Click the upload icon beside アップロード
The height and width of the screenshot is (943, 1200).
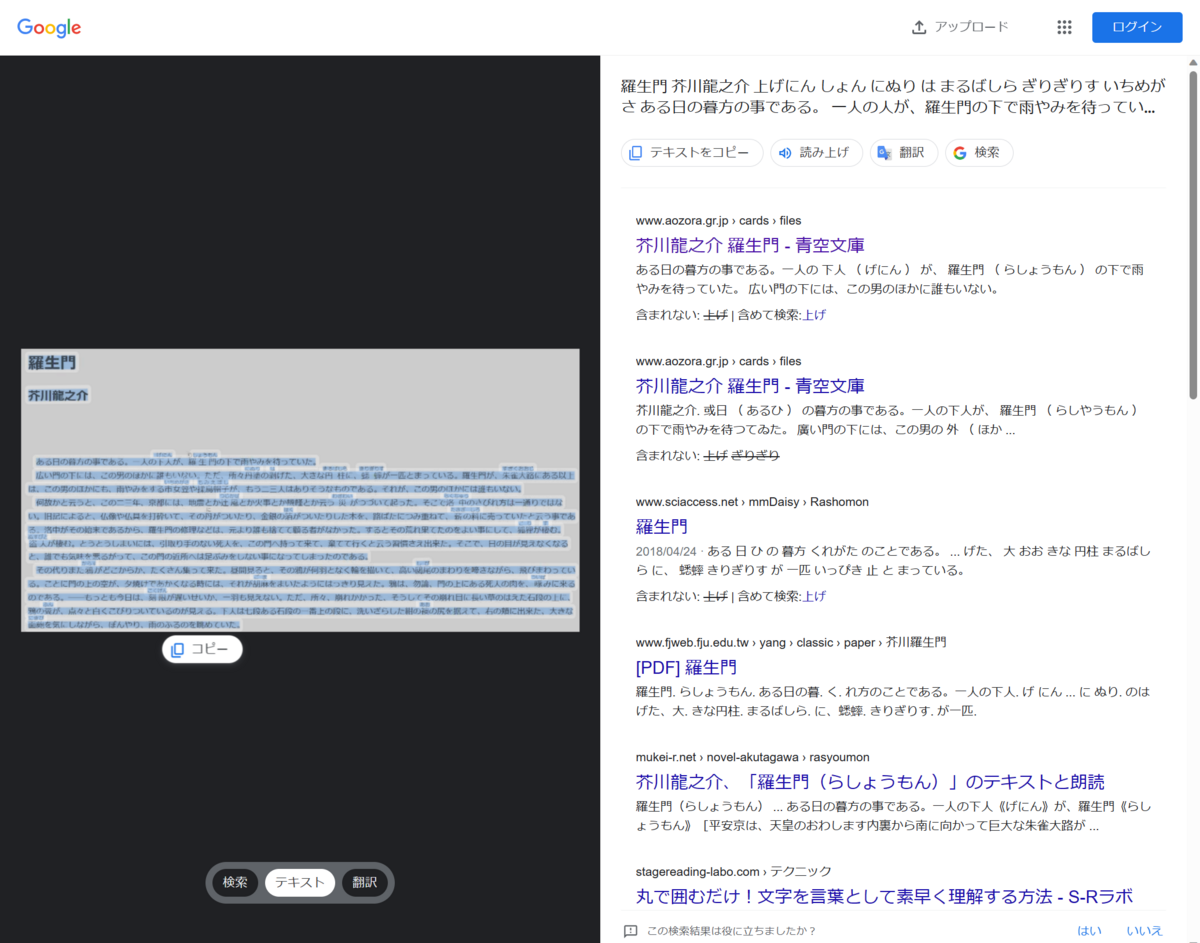919,27
